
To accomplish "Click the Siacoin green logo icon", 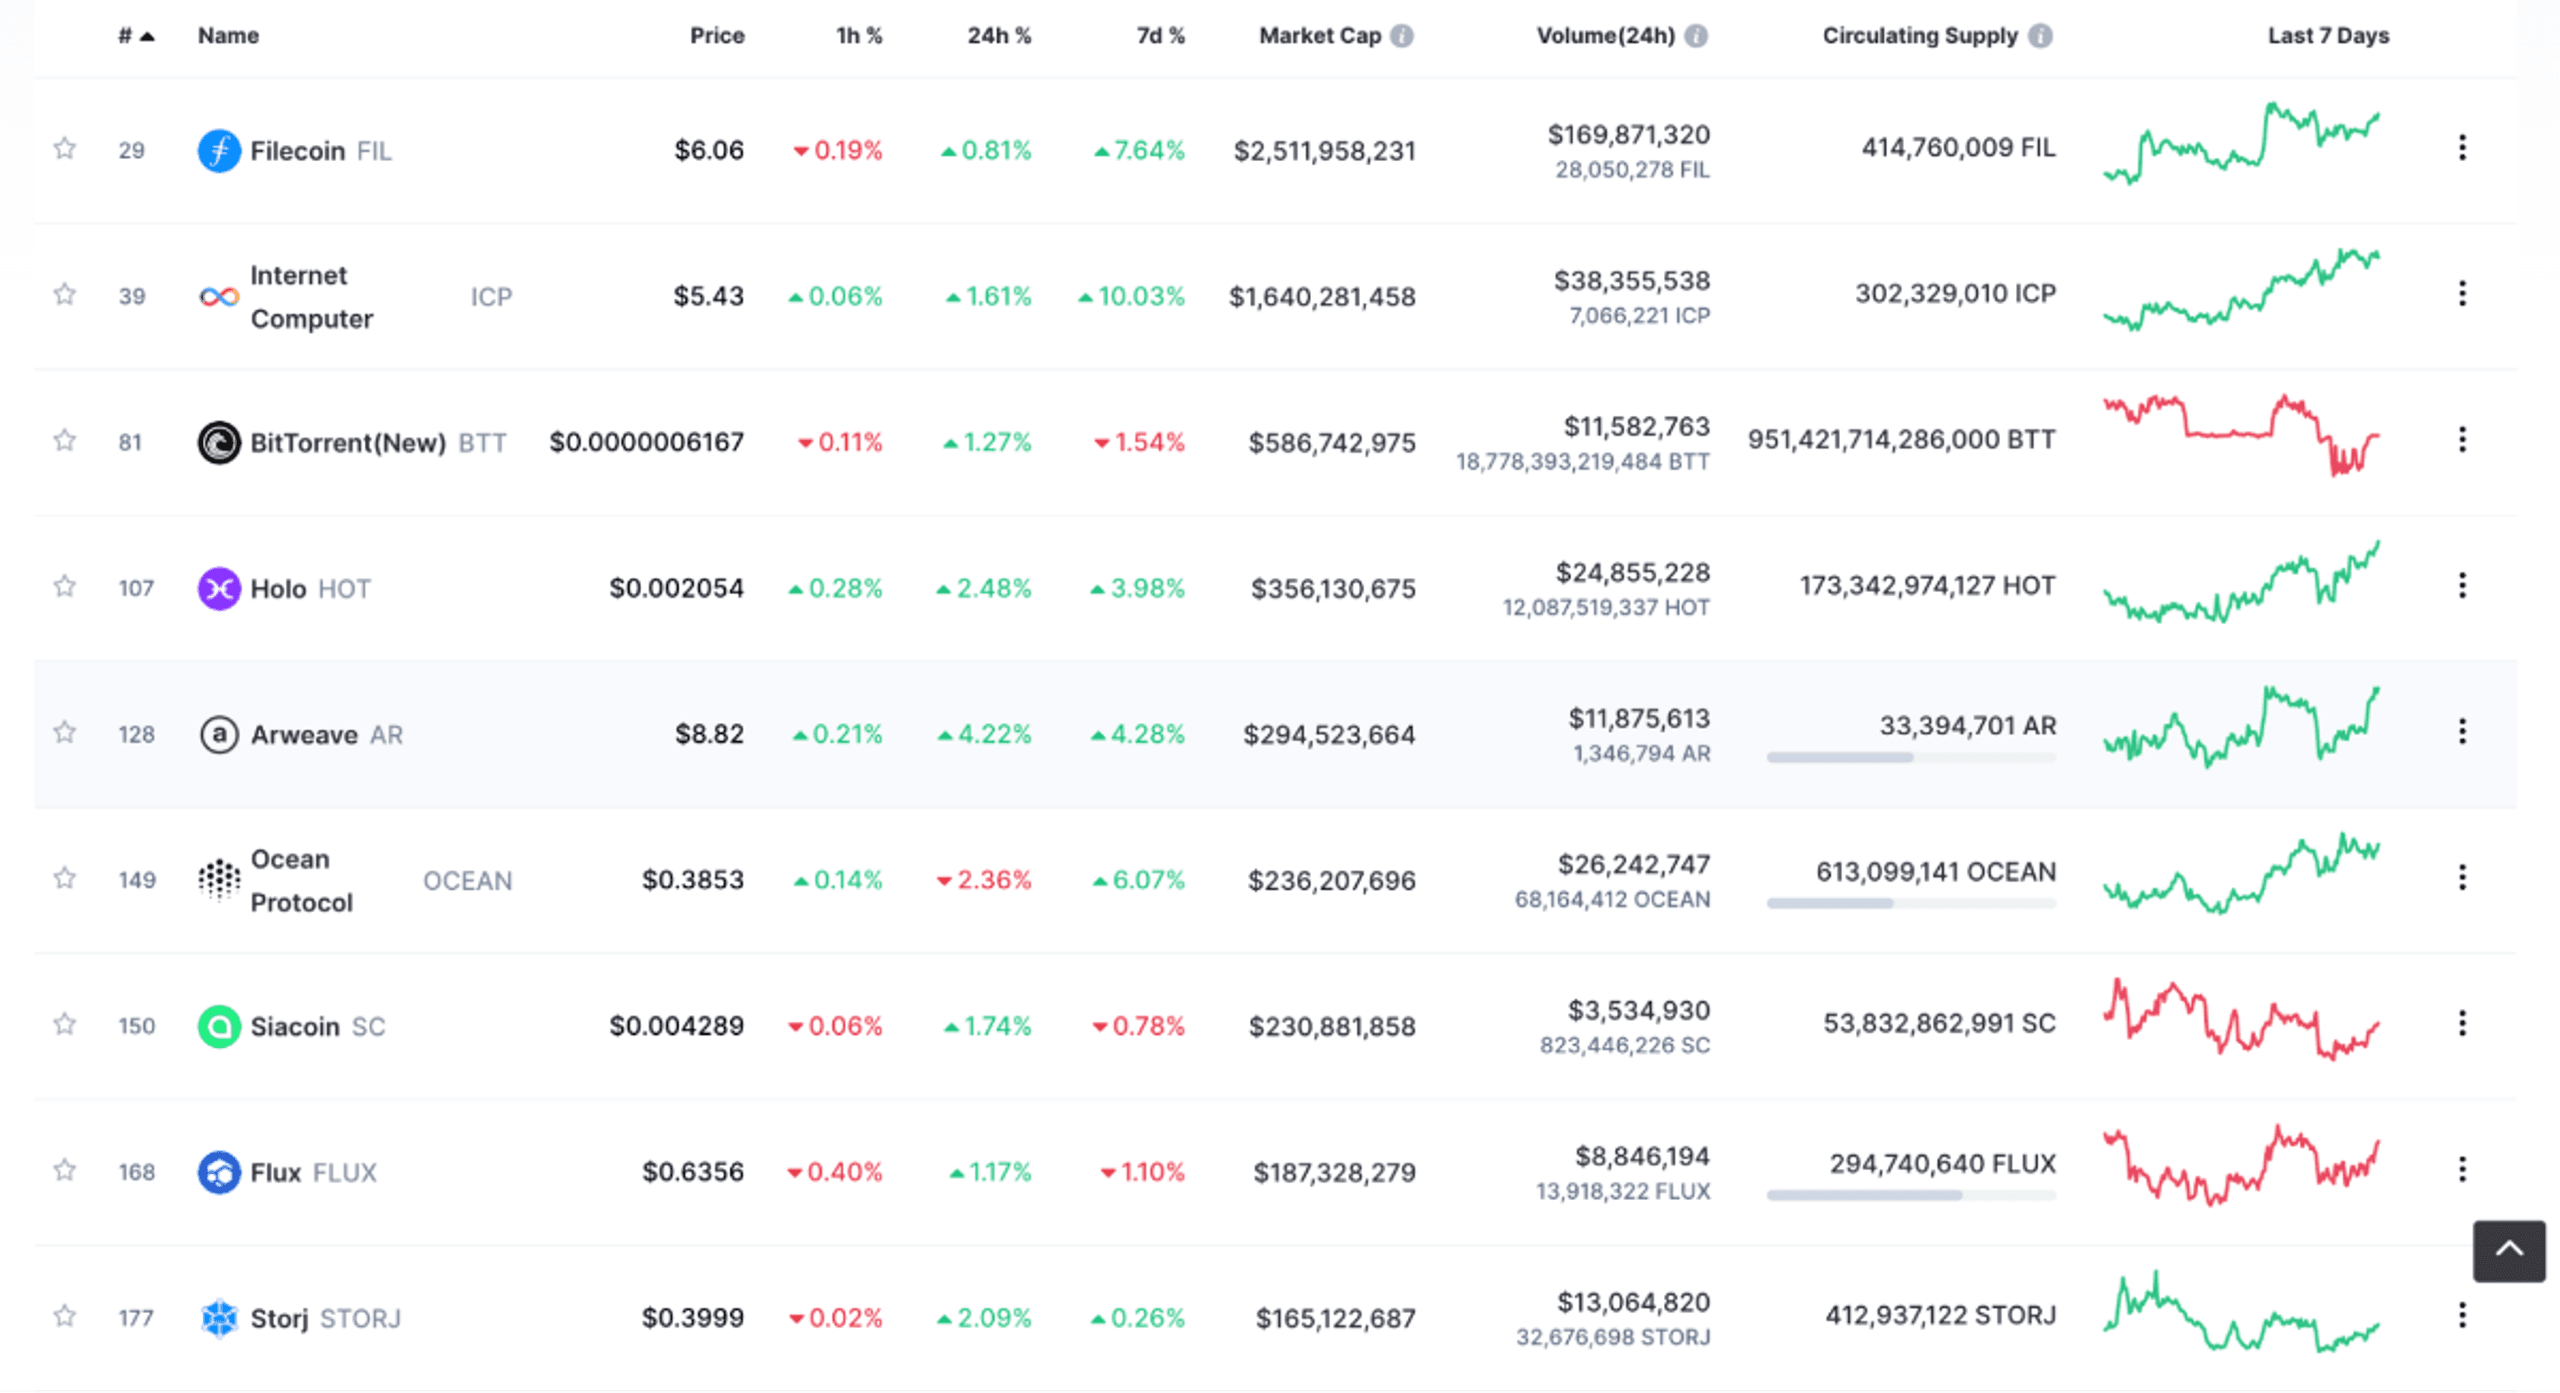I will pyautogui.click(x=219, y=1026).
